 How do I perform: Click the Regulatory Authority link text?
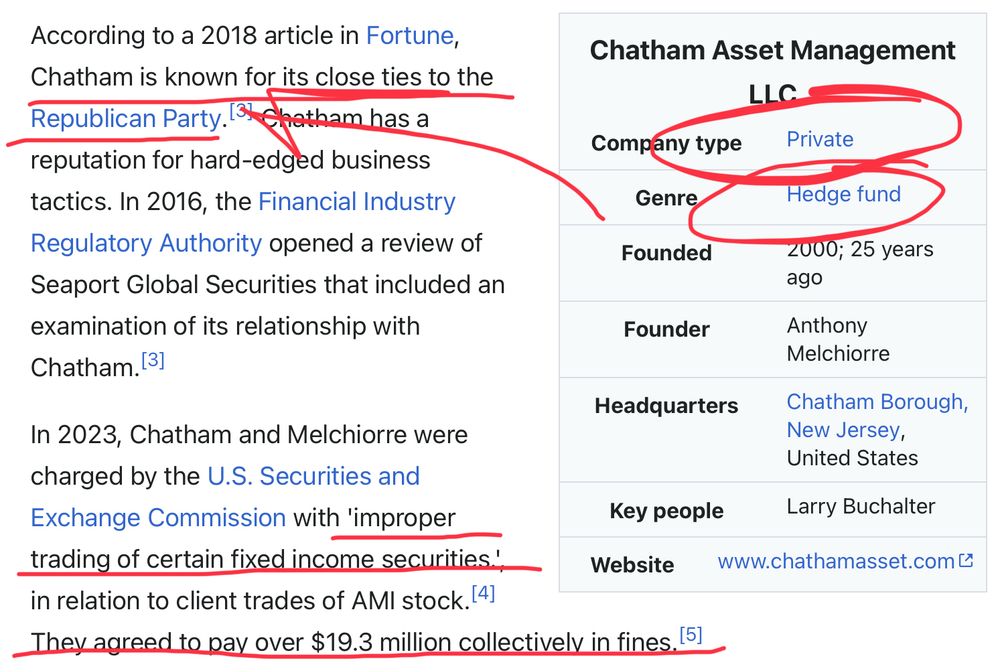coord(146,244)
